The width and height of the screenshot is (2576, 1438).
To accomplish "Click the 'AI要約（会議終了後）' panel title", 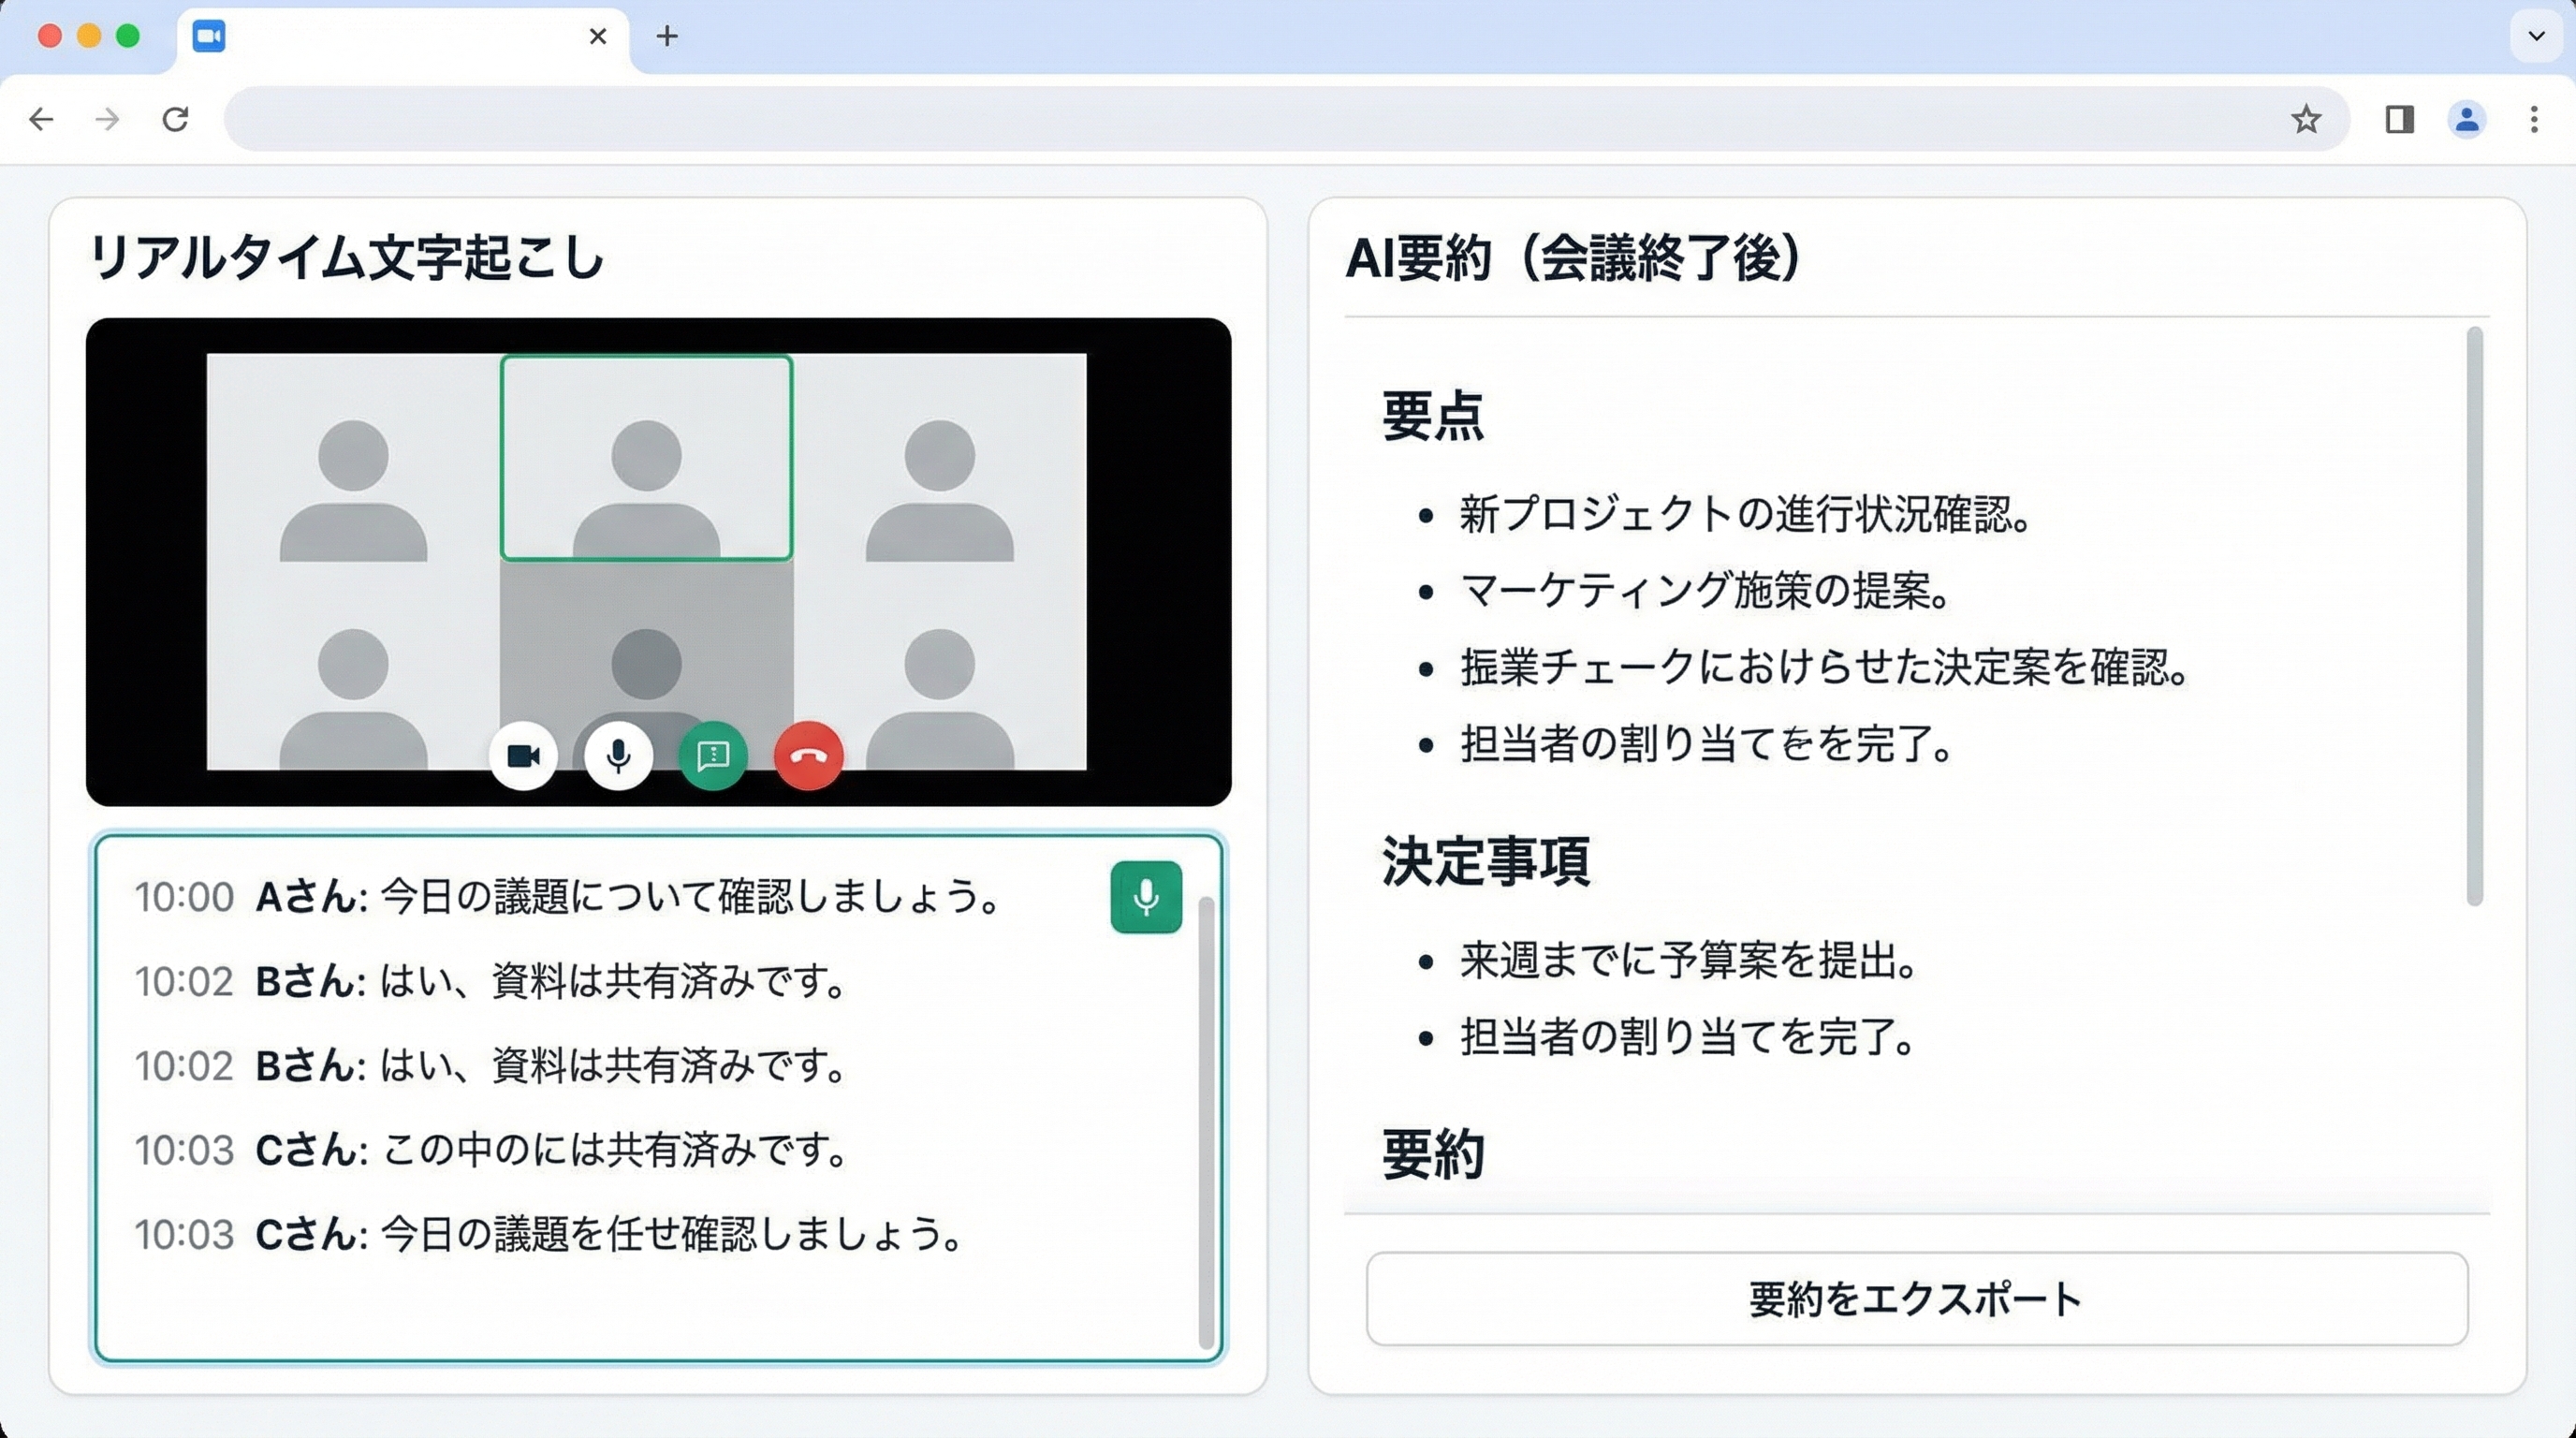I will click(x=1573, y=257).
